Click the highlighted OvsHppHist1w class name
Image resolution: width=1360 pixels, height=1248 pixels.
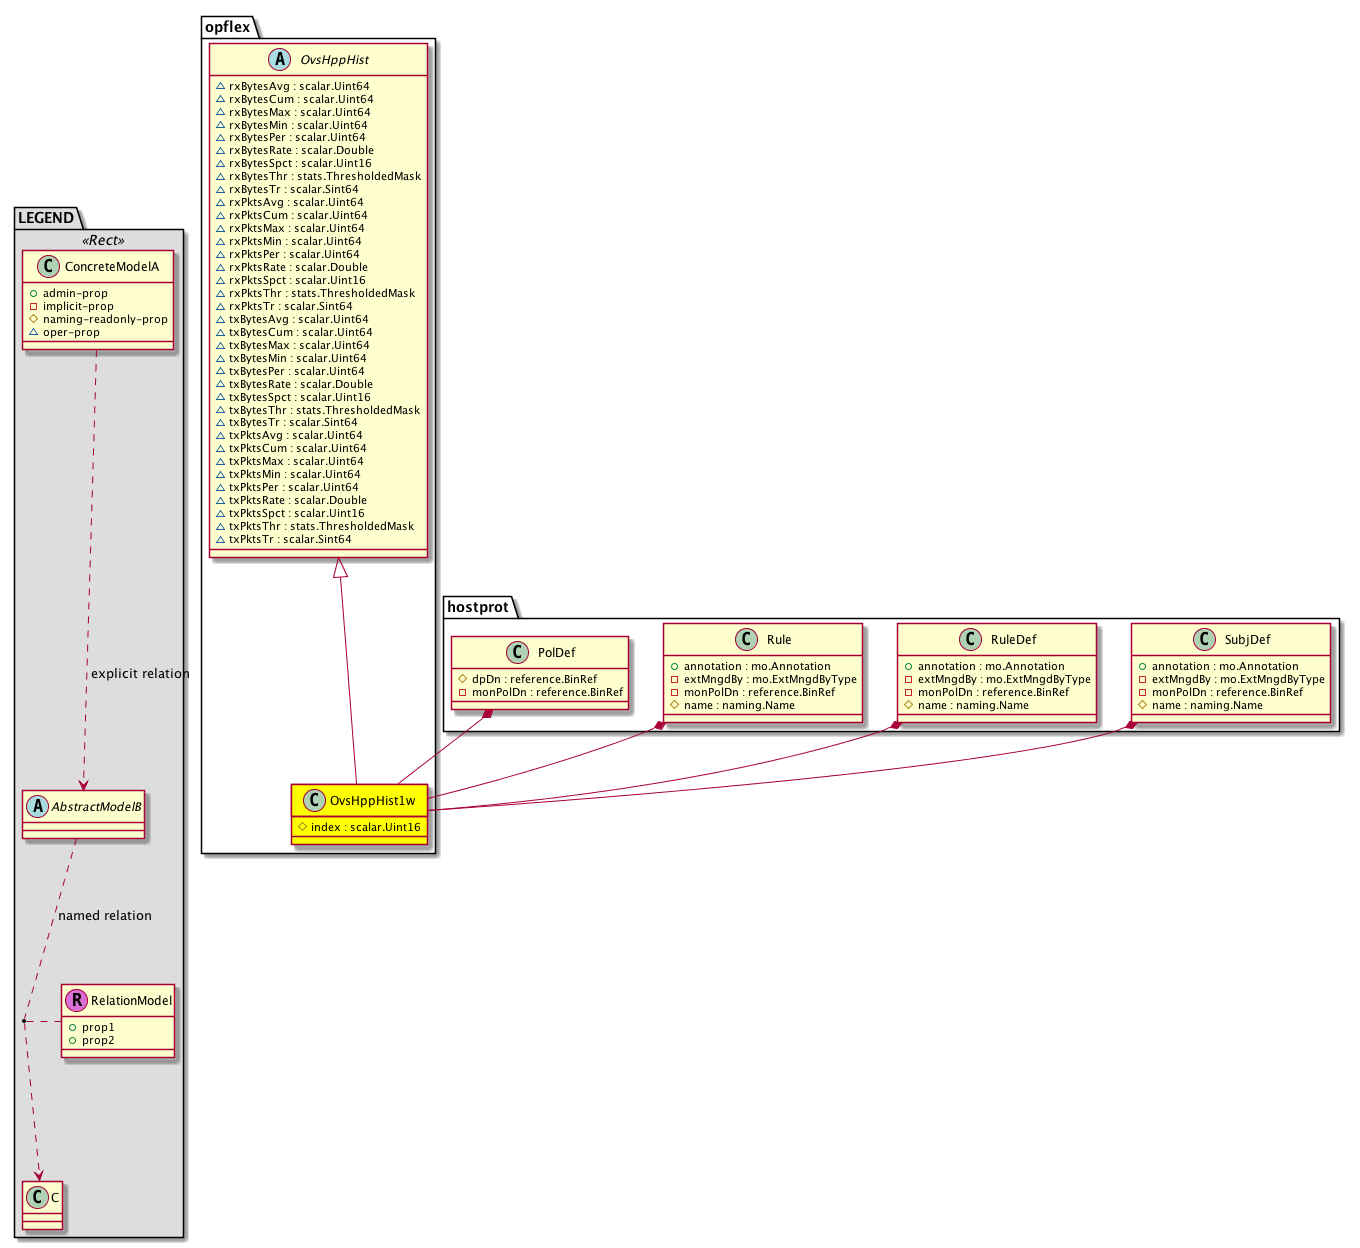372,800
